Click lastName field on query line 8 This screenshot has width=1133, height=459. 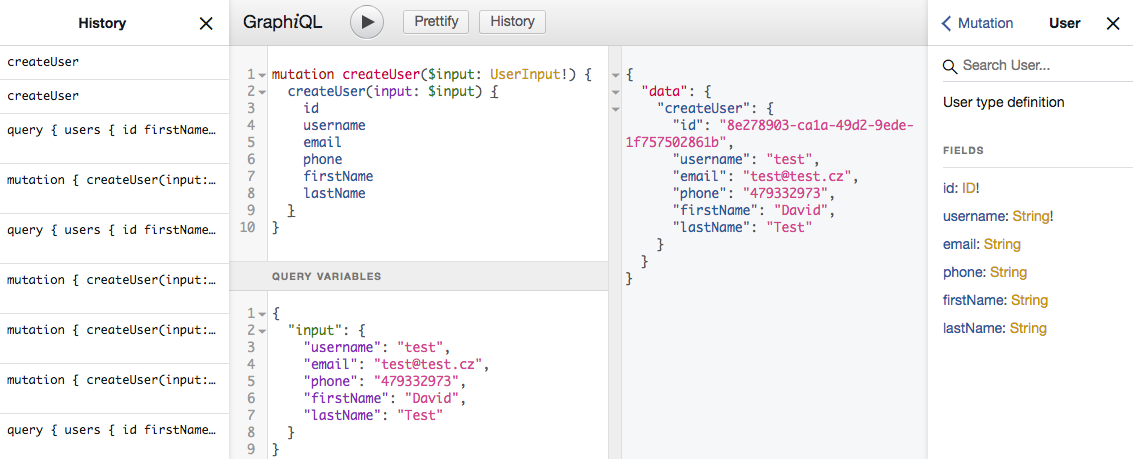point(335,194)
